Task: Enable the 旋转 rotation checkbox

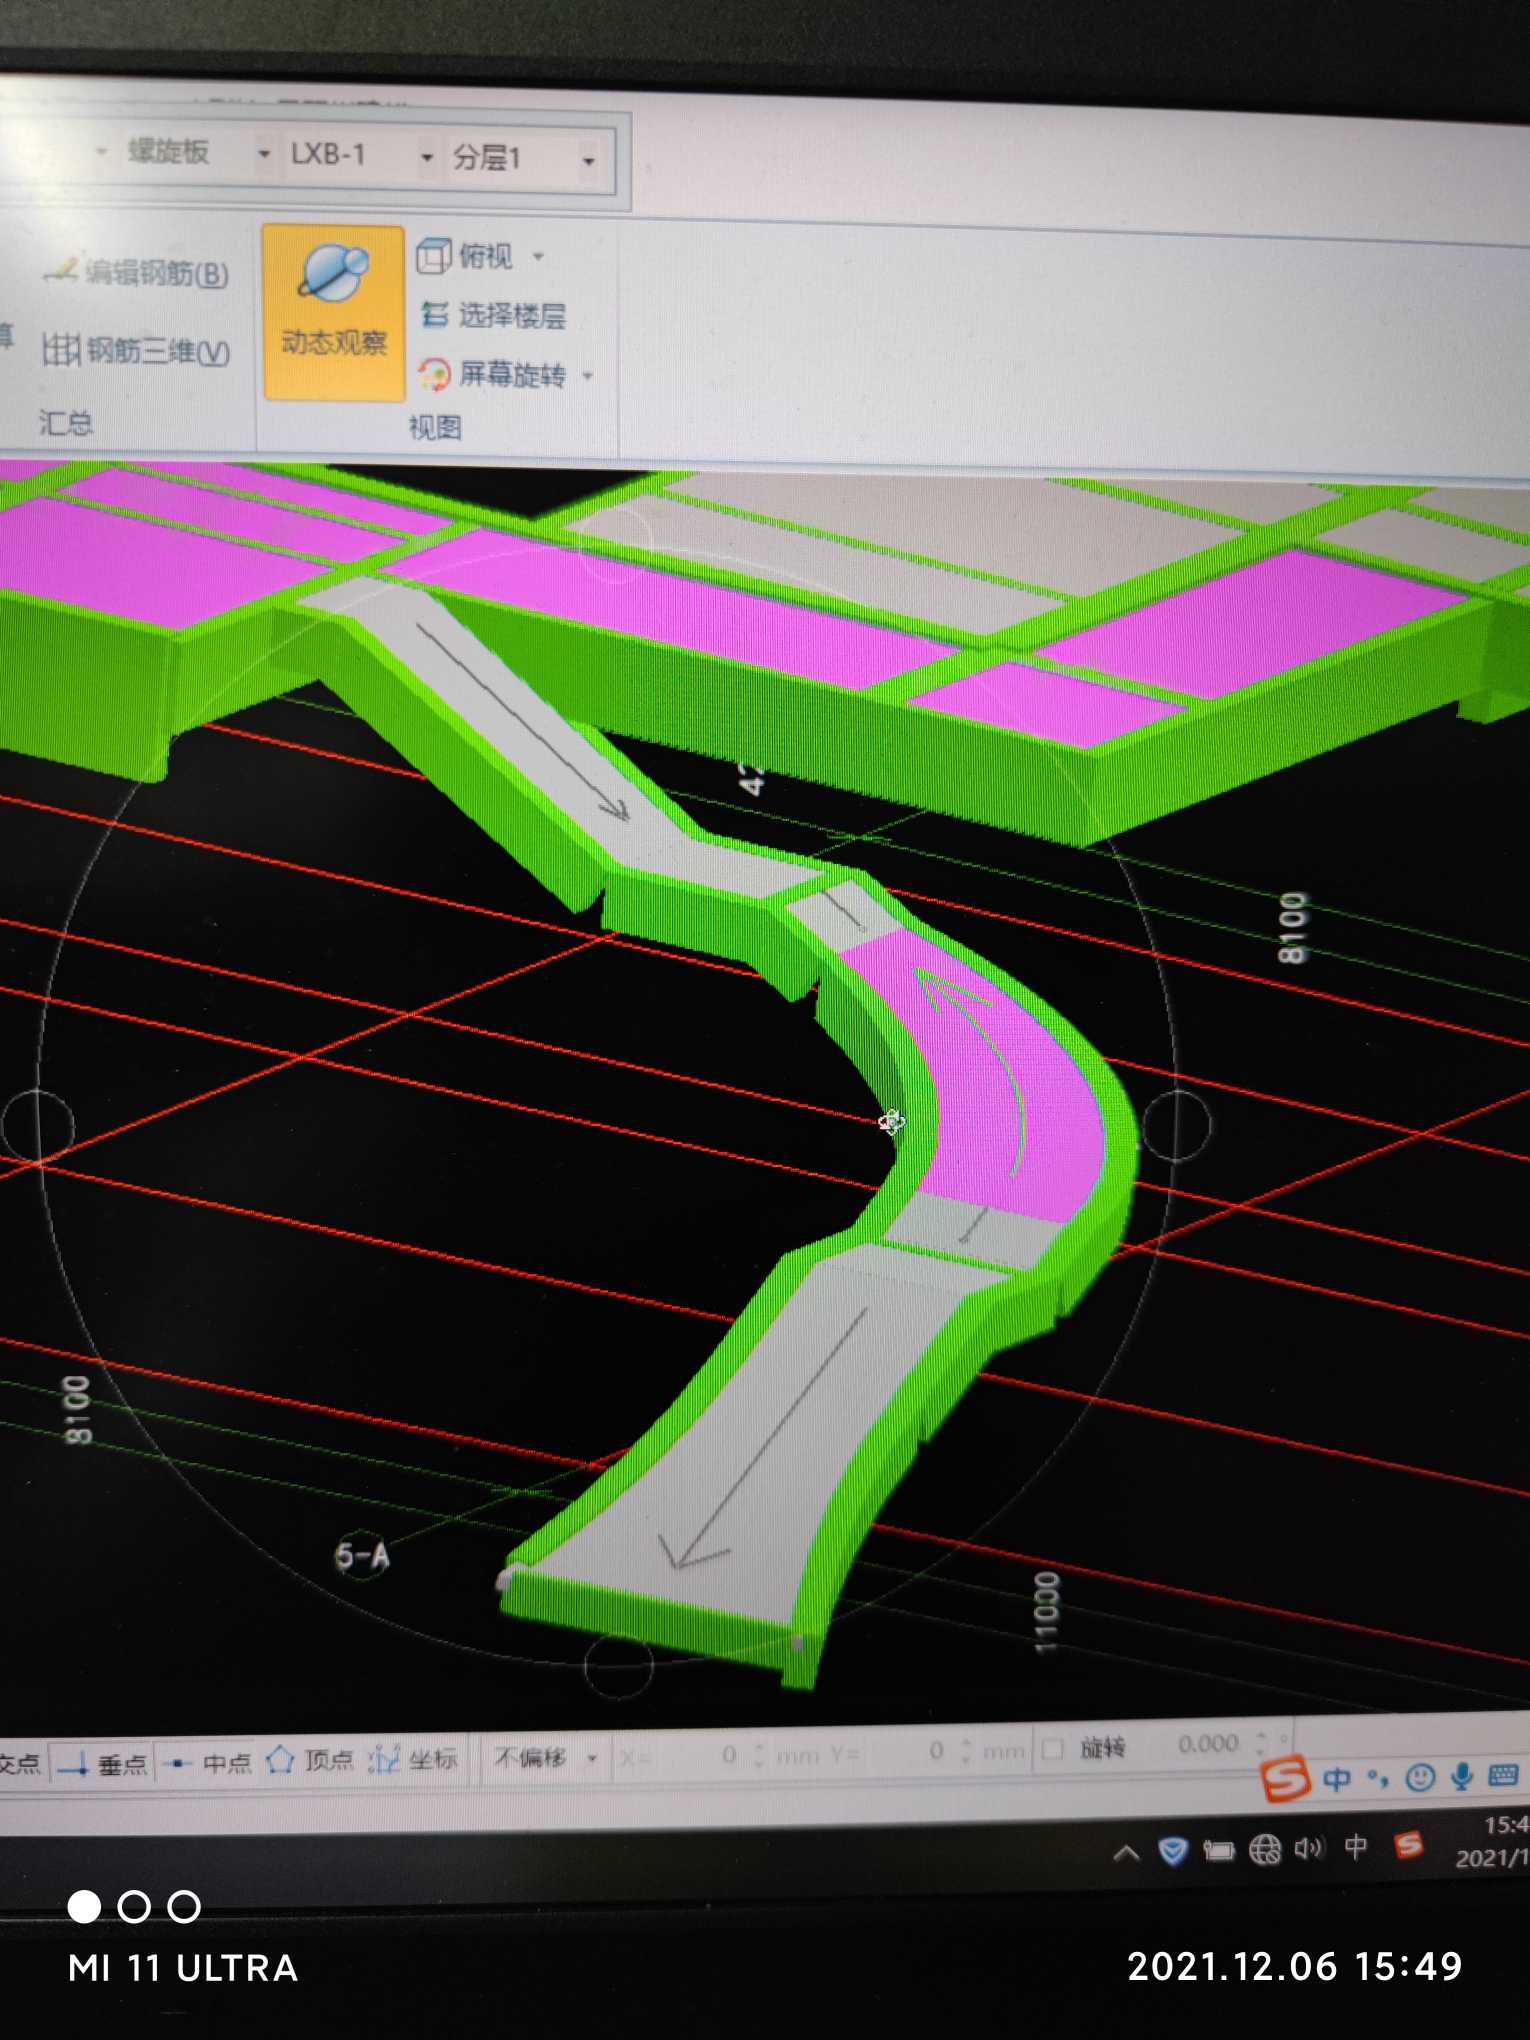Action: pyautogui.click(x=1052, y=1749)
